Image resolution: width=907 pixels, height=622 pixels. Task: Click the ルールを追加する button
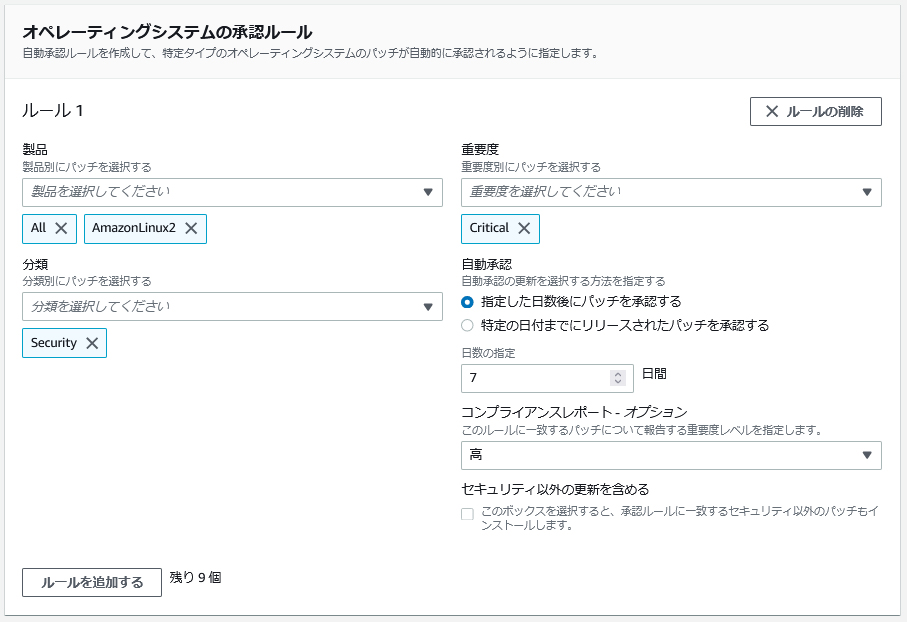click(x=92, y=582)
